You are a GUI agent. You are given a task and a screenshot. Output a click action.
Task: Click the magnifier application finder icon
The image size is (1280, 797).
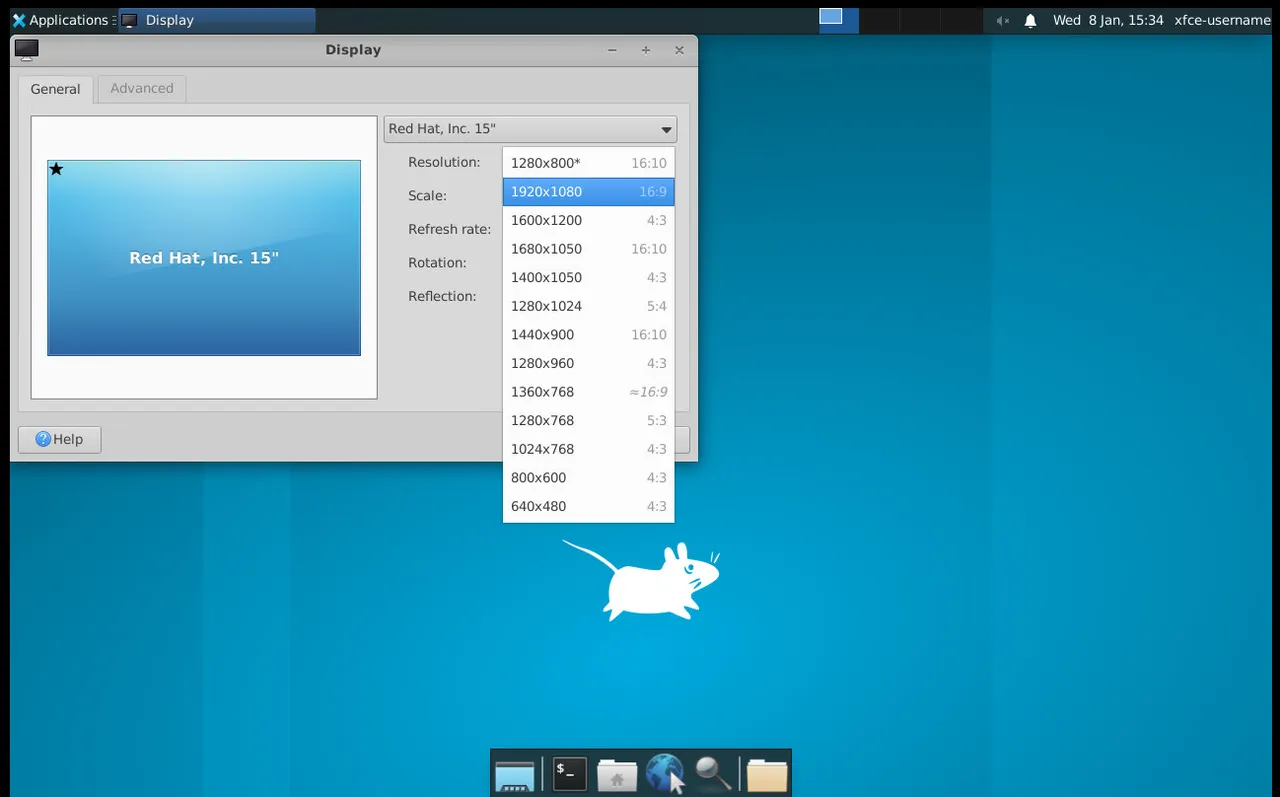[713, 774]
